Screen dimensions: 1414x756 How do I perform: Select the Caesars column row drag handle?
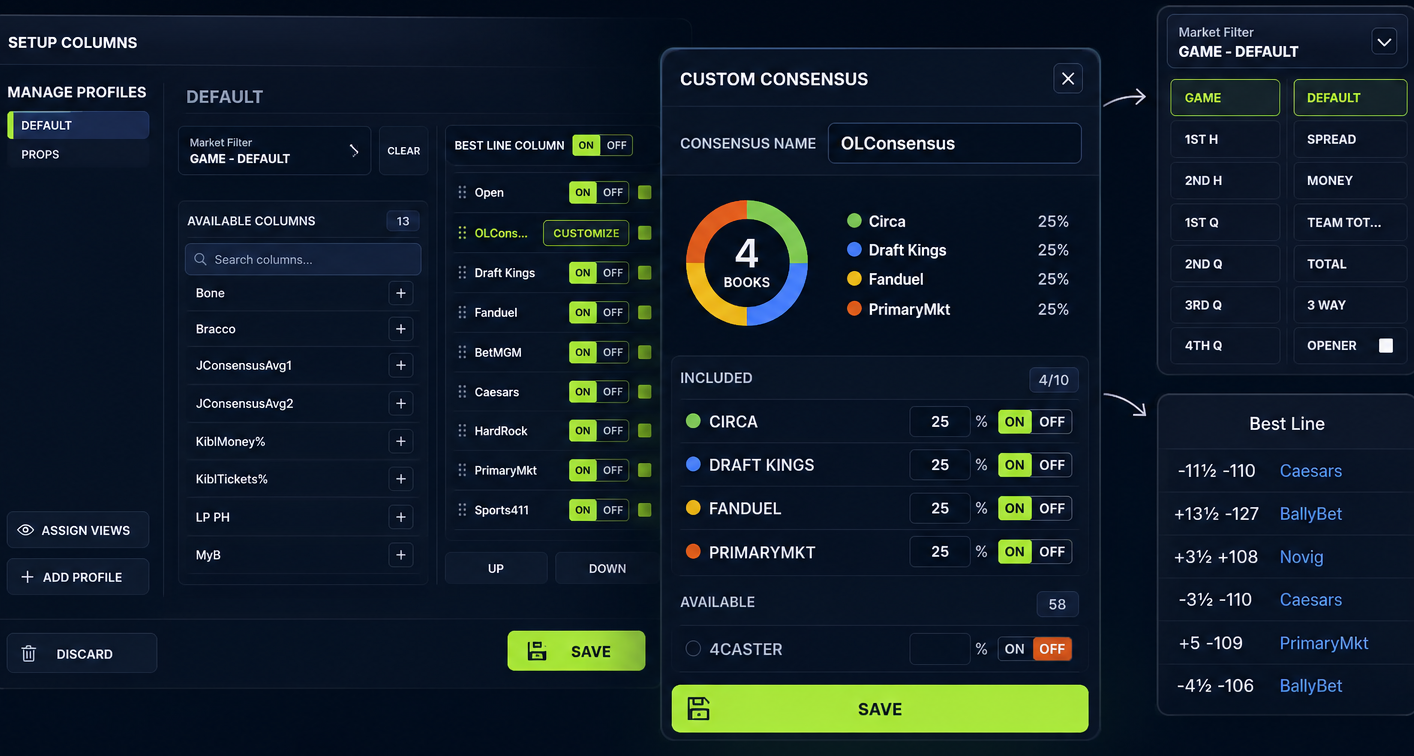[462, 392]
